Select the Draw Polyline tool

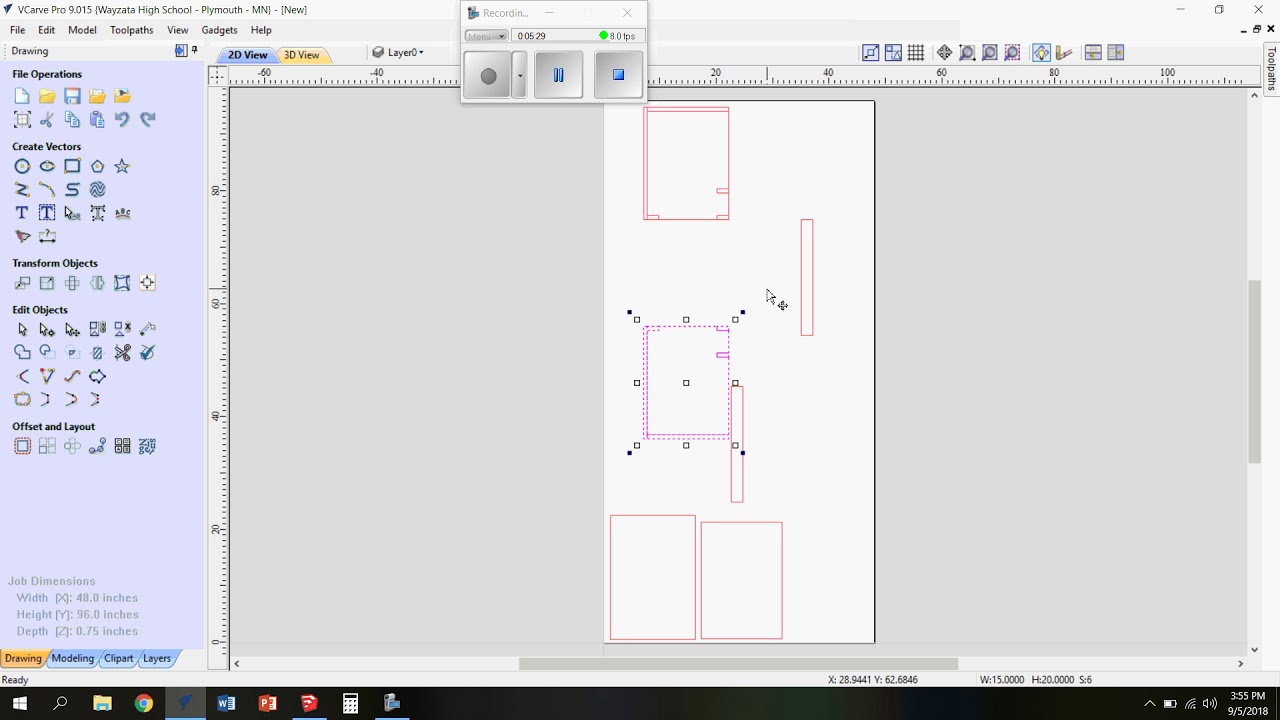(22, 189)
